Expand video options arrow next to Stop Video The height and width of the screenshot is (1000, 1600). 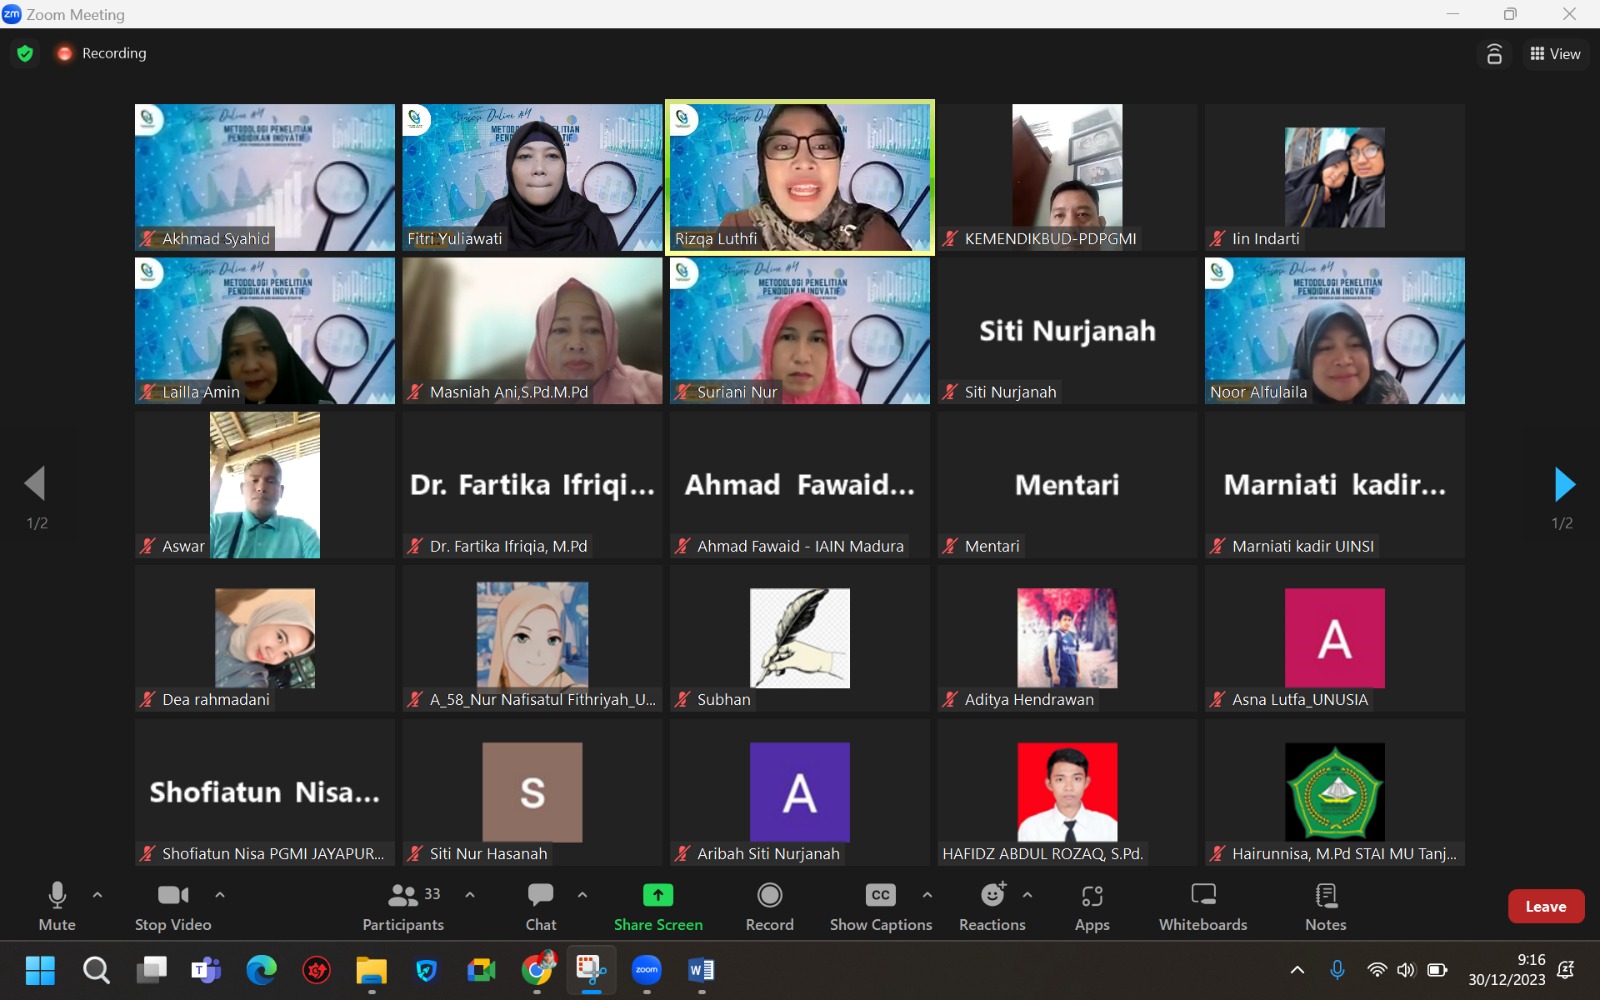click(x=220, y=895)
